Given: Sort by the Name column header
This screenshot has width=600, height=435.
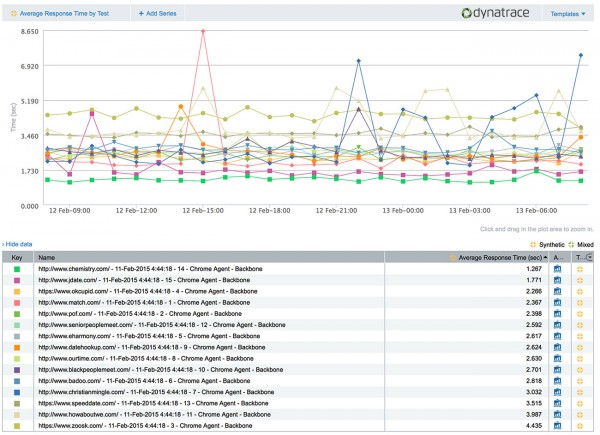Looking at the screenshot, I should click(209, 257).
